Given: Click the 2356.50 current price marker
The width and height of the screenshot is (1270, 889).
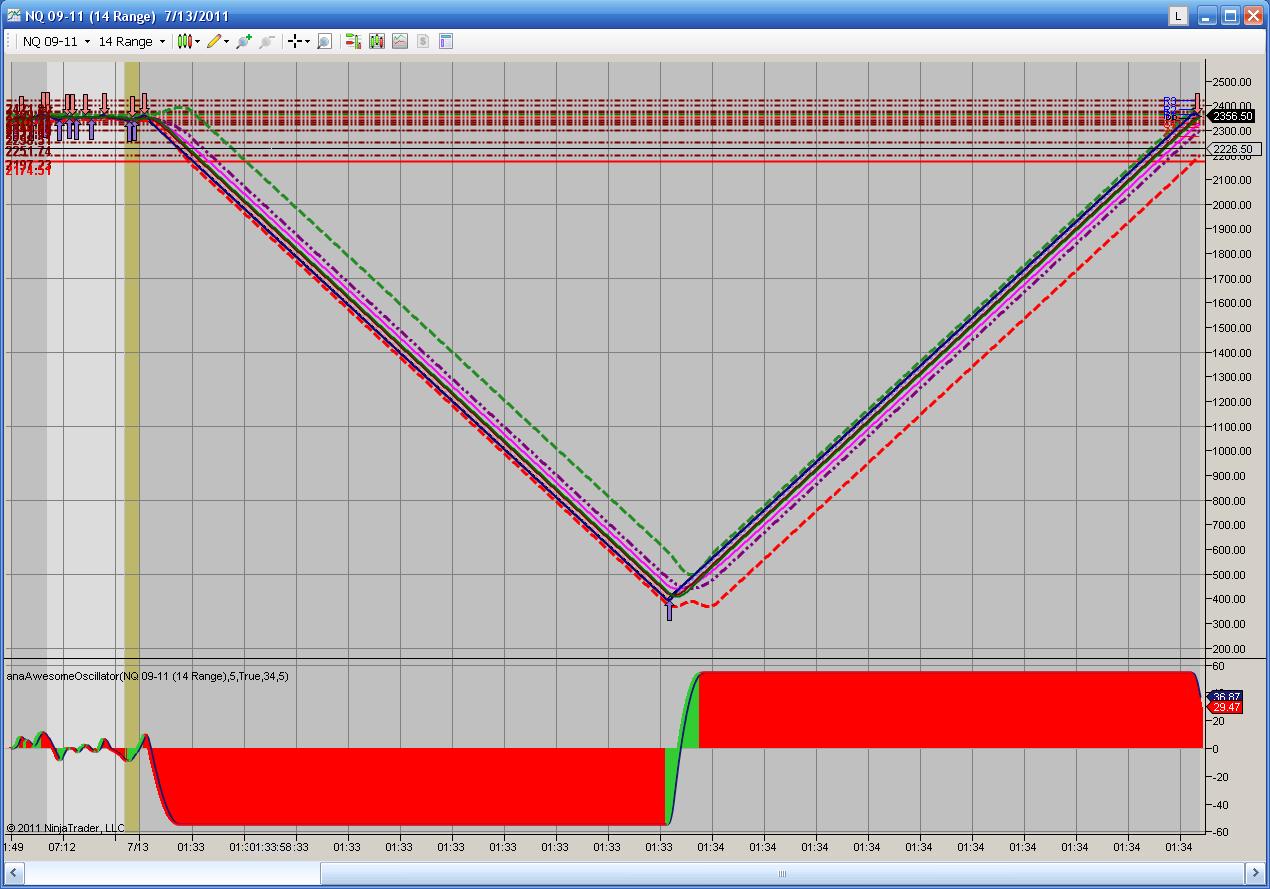Looking at the screenshot, I should point(1233,117).
